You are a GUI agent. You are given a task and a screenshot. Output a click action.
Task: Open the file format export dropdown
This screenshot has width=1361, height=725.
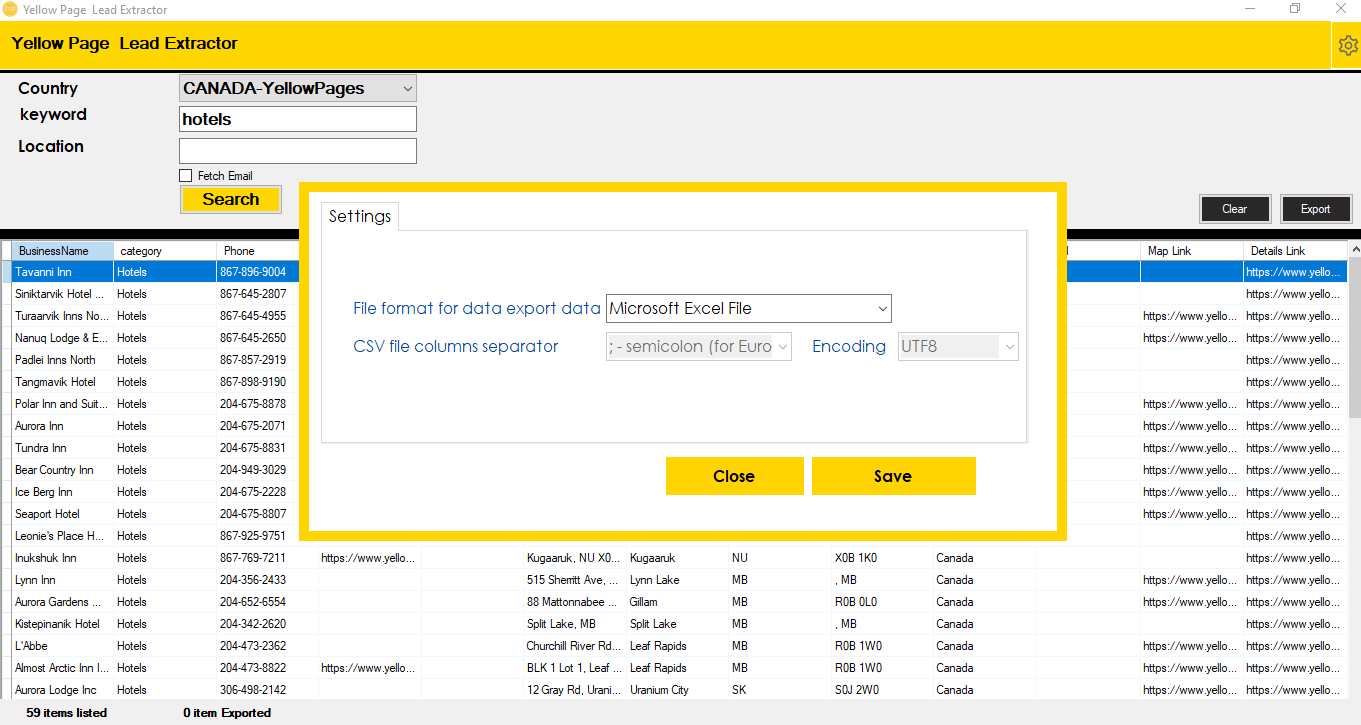[x=747, y=308]
